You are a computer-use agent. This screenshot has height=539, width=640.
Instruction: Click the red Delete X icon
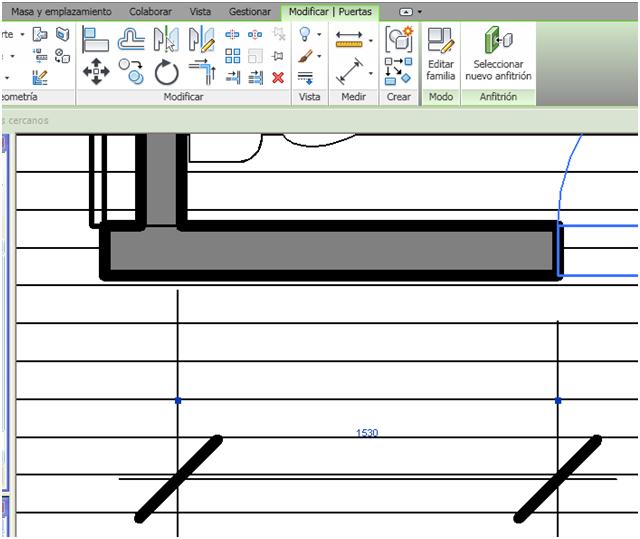(278, 77)
